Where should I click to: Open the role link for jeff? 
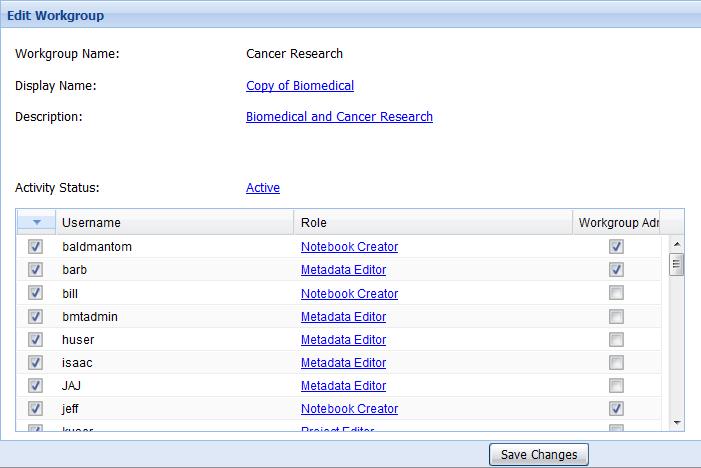point(349,408)
